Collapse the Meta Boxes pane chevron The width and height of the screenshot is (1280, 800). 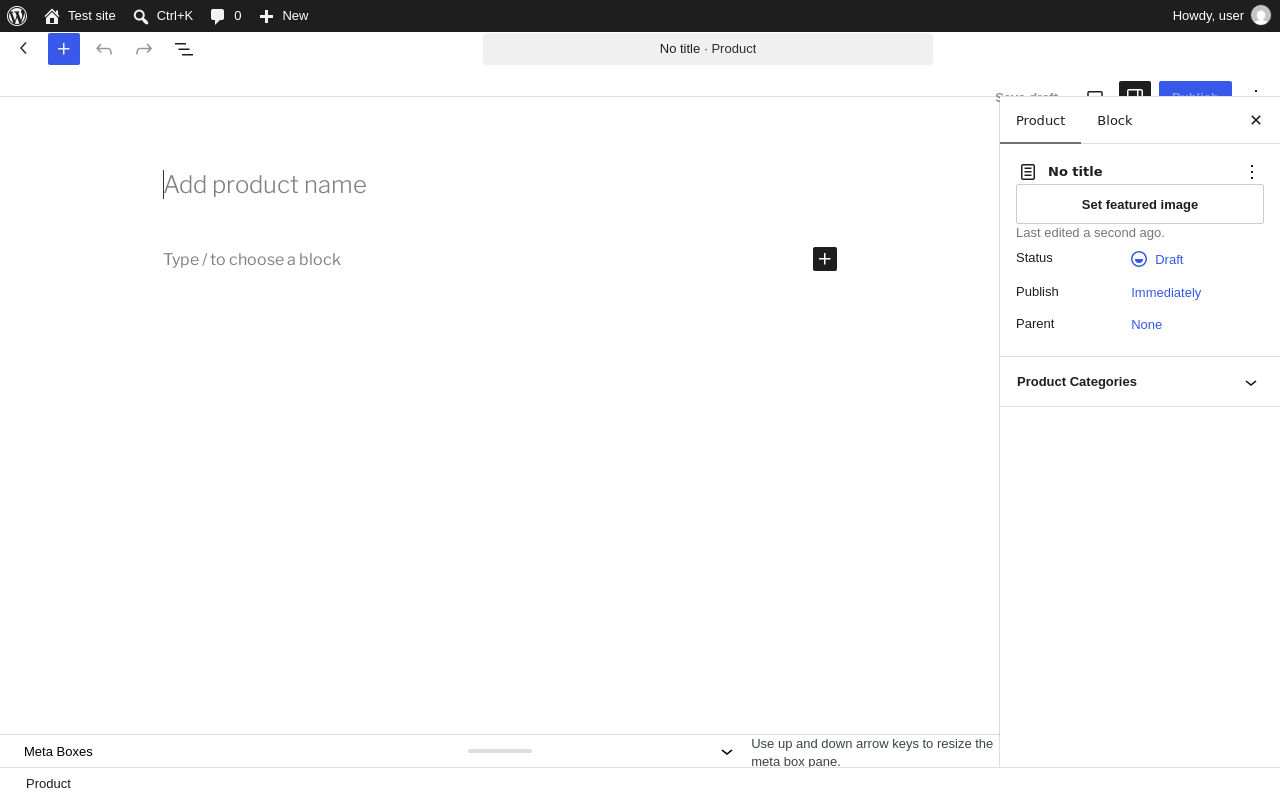point(727,752)
